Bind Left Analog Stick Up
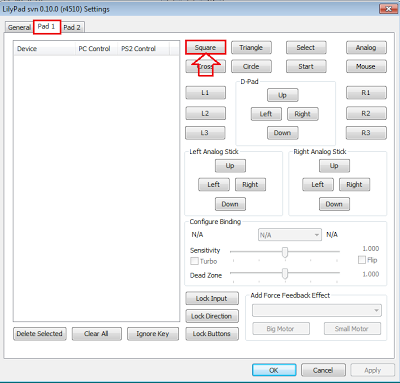 tap(230, 166)
